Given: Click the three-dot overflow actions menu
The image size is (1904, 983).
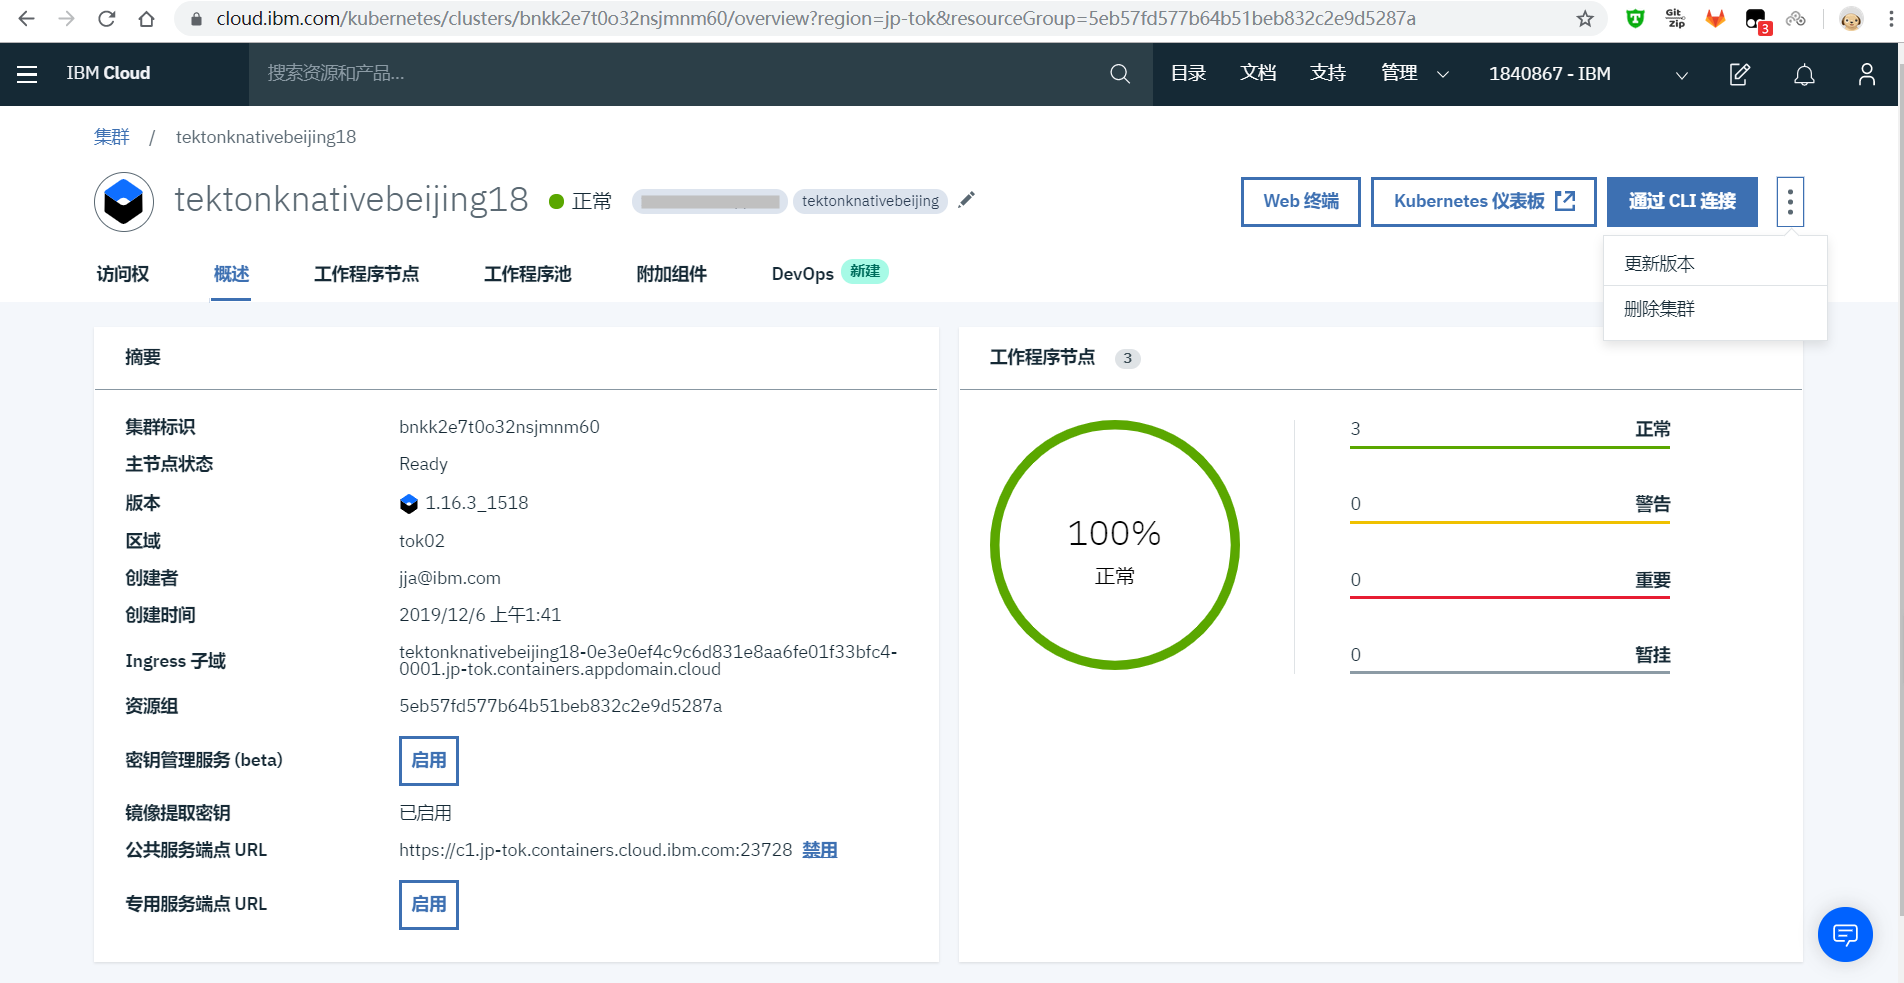Looking at the screenshot, I should tap(1790, 202).
